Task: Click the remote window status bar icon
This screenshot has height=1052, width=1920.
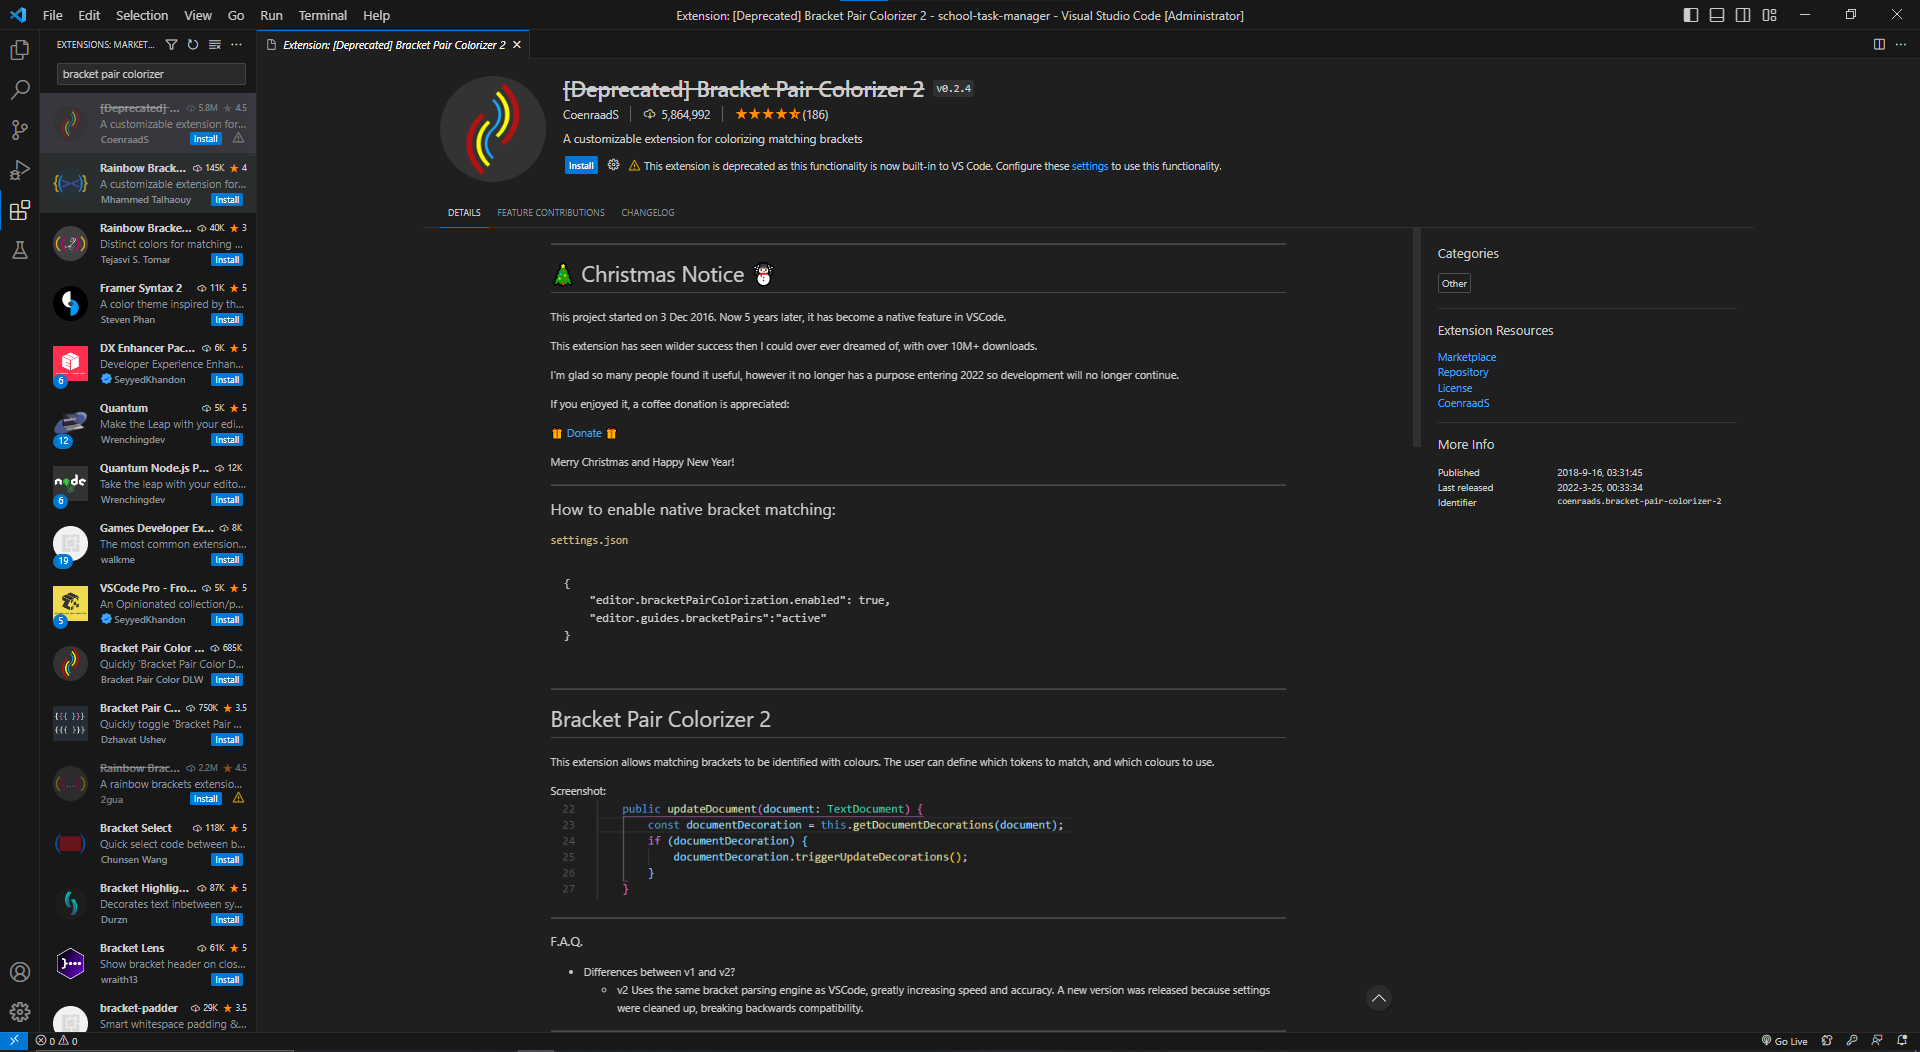Action: pyautogui.click(x=14, y=1041)
